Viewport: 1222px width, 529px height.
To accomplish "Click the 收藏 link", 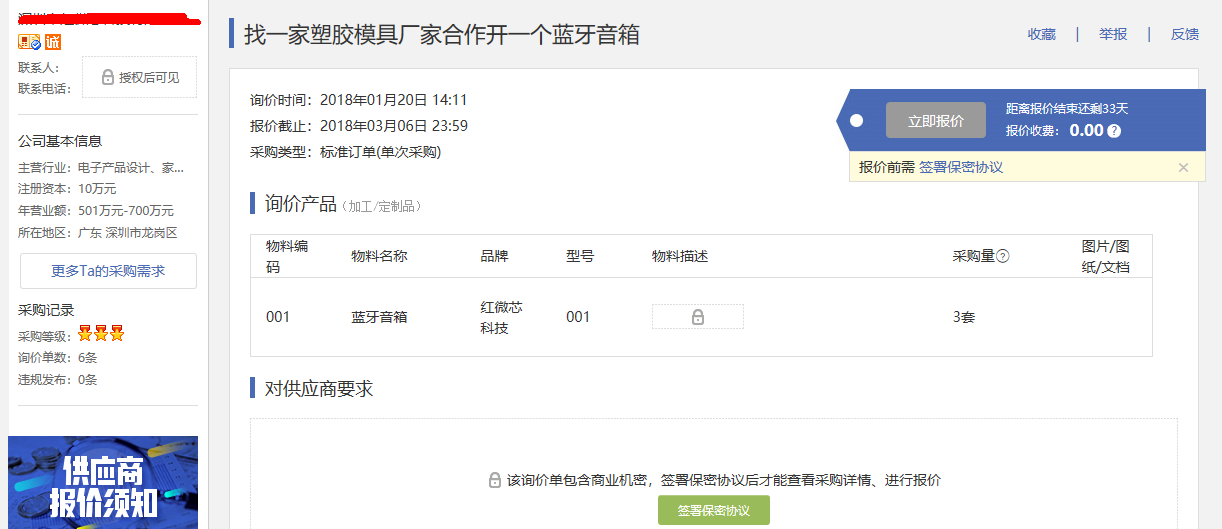I will pos(1042,34).
